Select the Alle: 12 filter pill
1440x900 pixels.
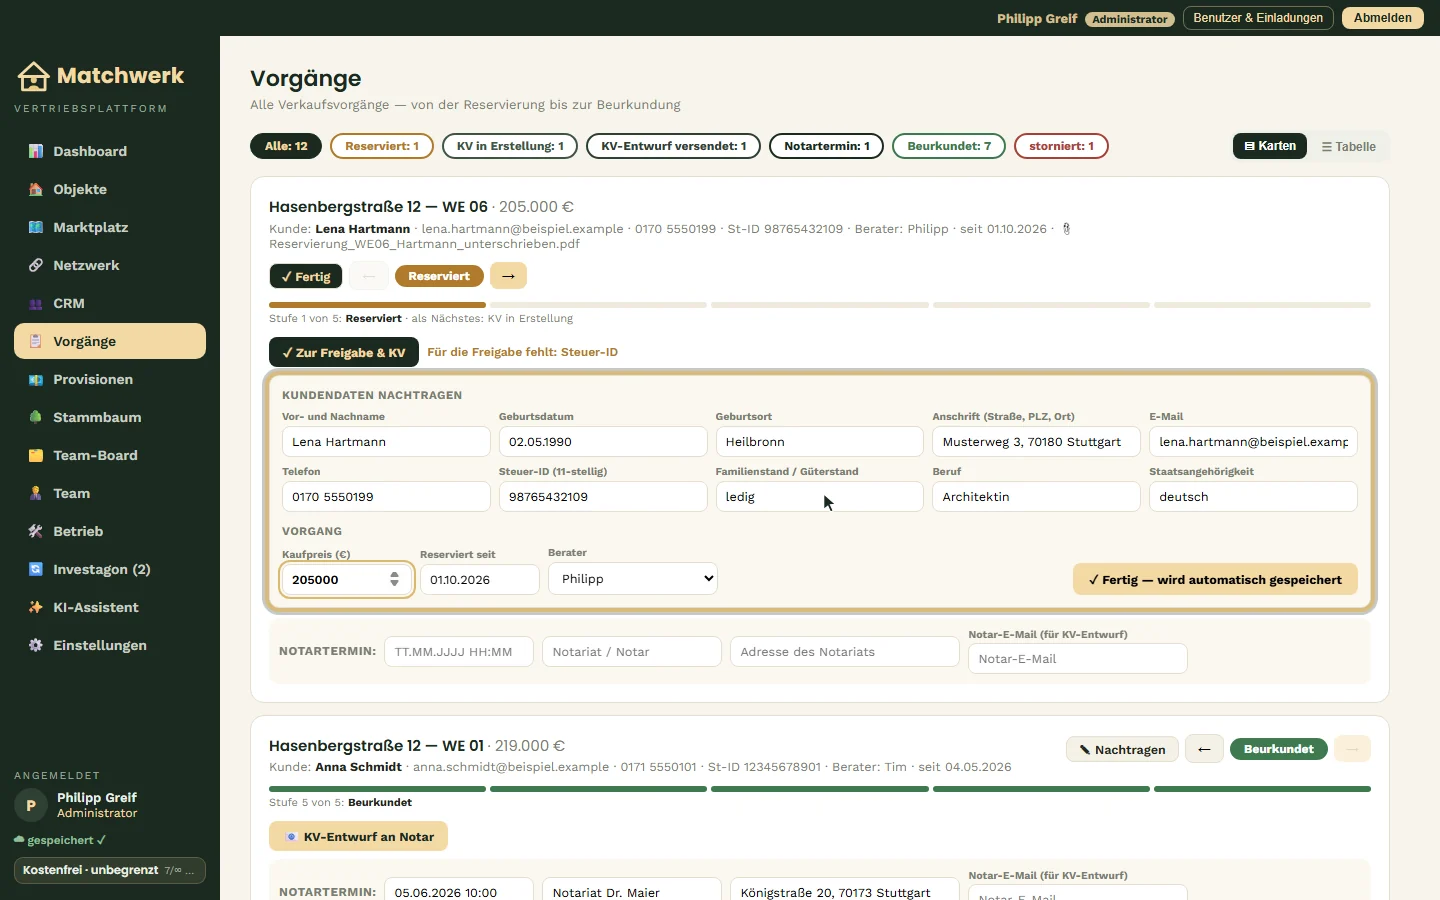(x=286, y=146)
